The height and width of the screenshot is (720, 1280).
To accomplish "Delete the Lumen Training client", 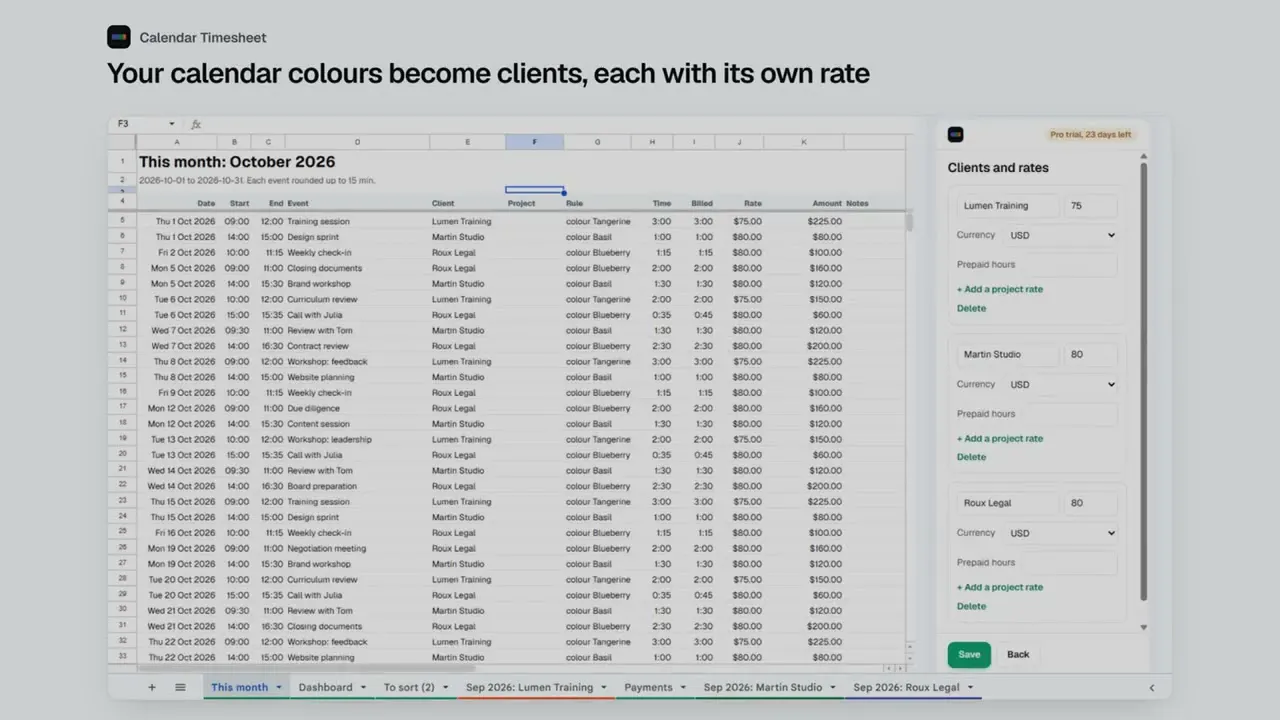I will tap(971, 308).
